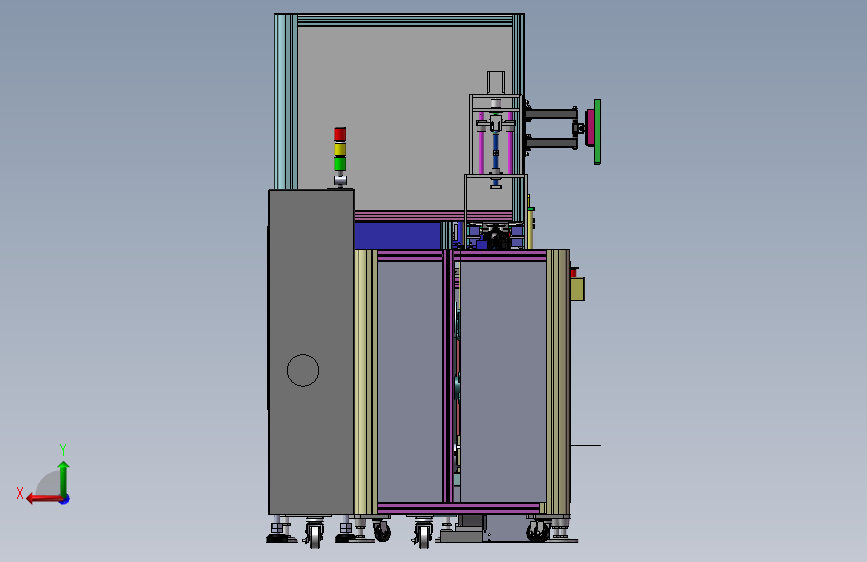
Task: Select the lower support arm holding the green plate
Action: pyautogui.click(x=551, y=143)
